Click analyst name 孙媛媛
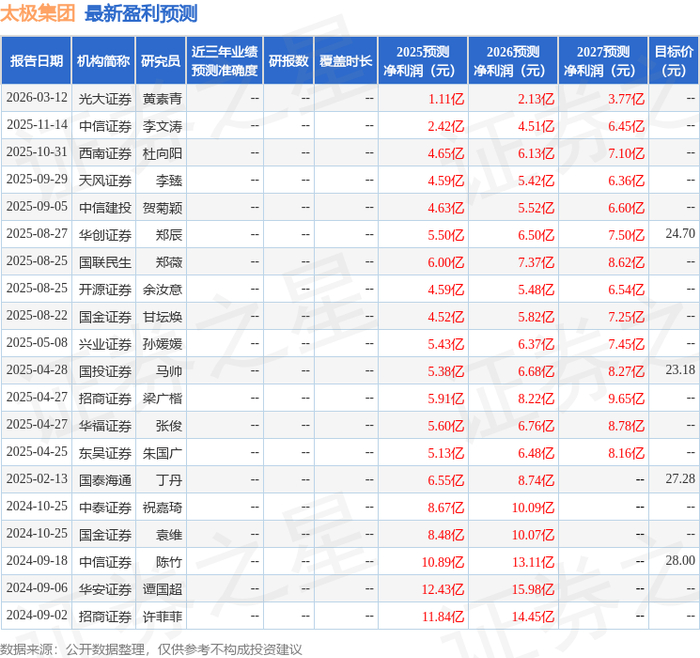The width and height of the screenshot is (700, 658). (162, 344)
